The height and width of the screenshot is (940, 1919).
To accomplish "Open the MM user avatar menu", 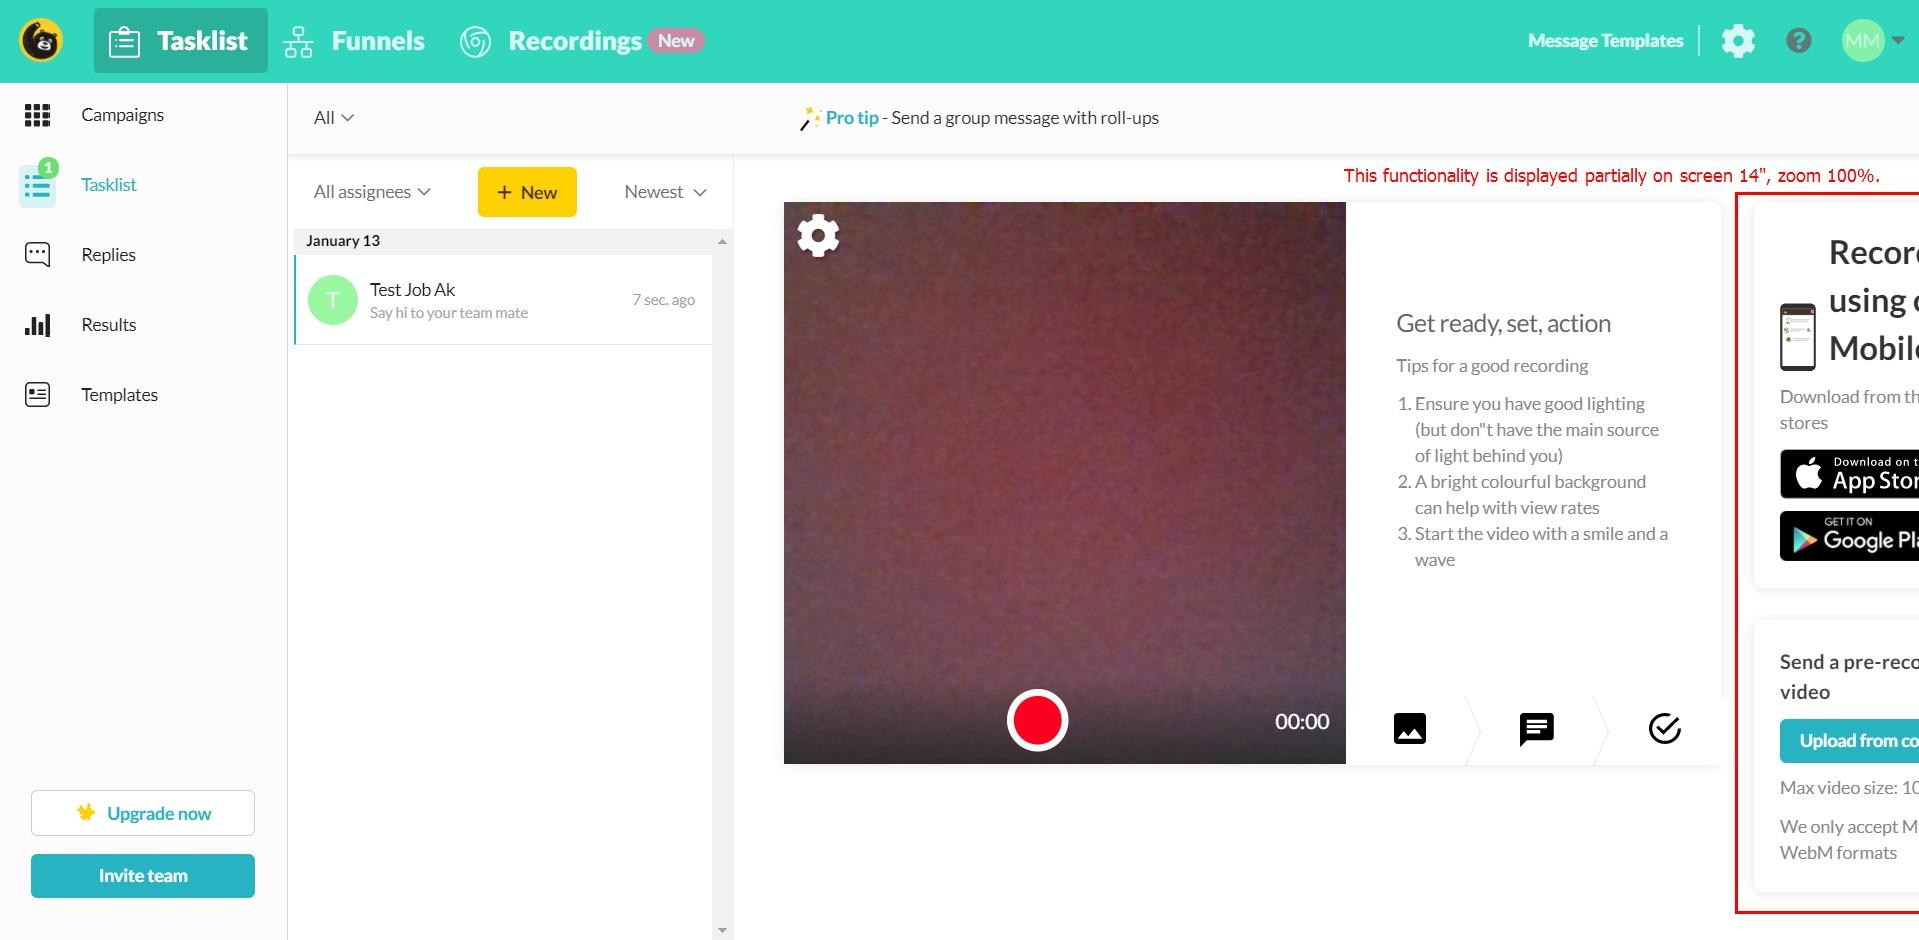I will click(x=1872, y=41).
